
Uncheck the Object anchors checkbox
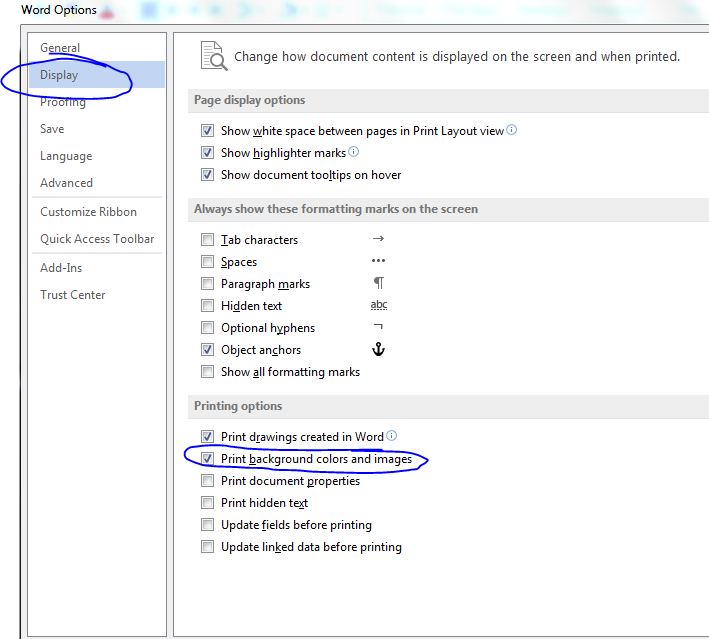coord(207,350)
